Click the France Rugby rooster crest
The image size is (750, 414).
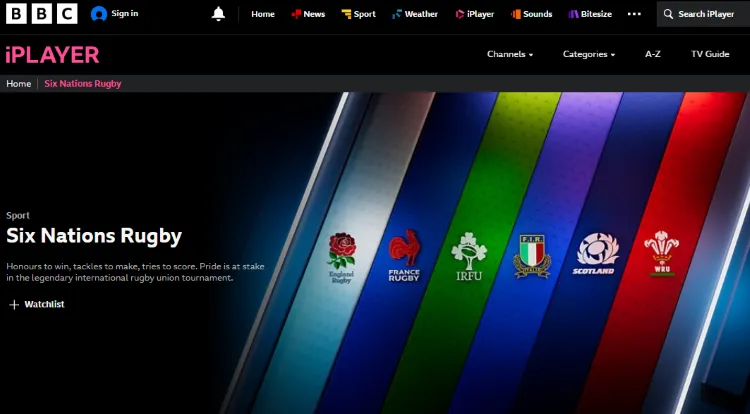point(404,255)
